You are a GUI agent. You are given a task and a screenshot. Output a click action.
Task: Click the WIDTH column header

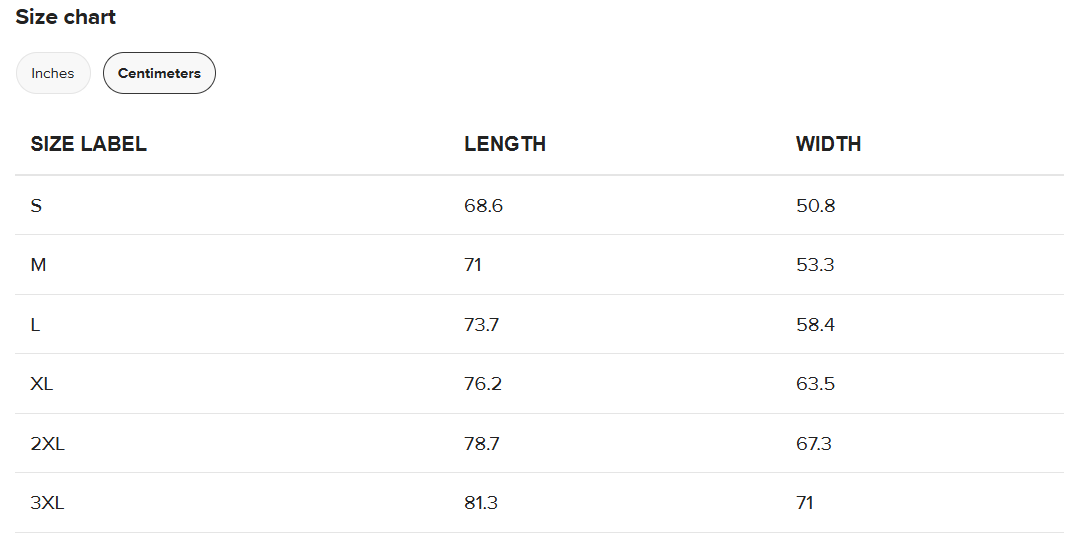coord(828,144)
